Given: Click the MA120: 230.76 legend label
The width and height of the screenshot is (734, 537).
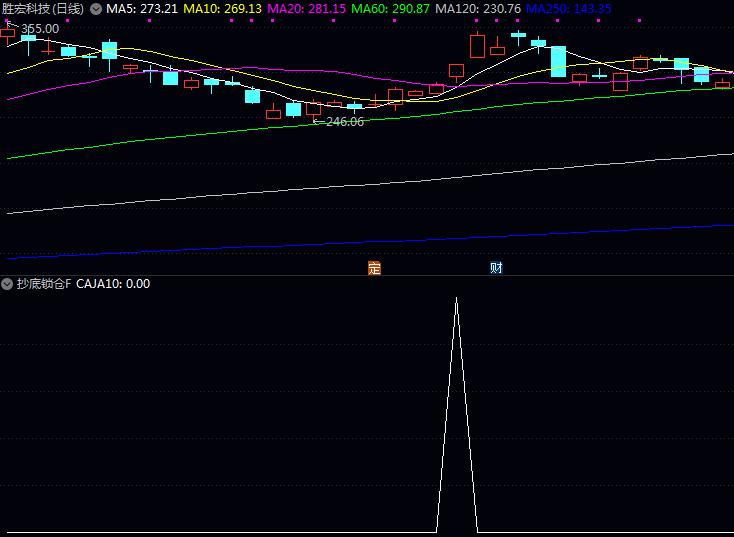Looking at the screenshot, I should (x=477, y=8).
